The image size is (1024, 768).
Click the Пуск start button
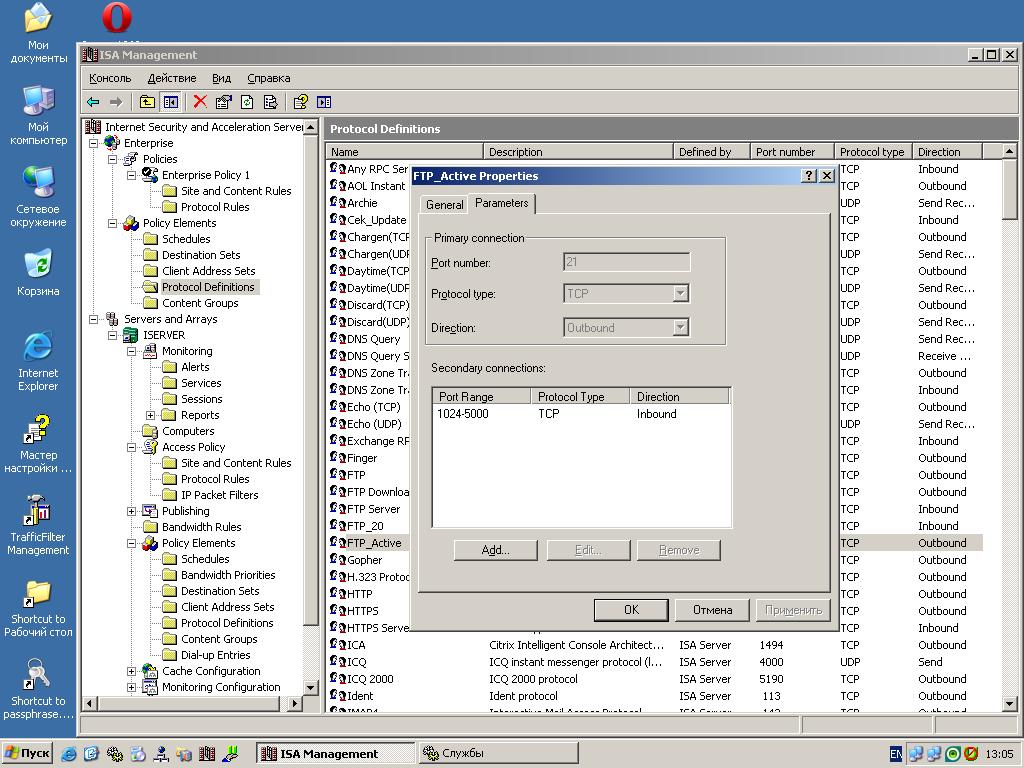[27, 754]
